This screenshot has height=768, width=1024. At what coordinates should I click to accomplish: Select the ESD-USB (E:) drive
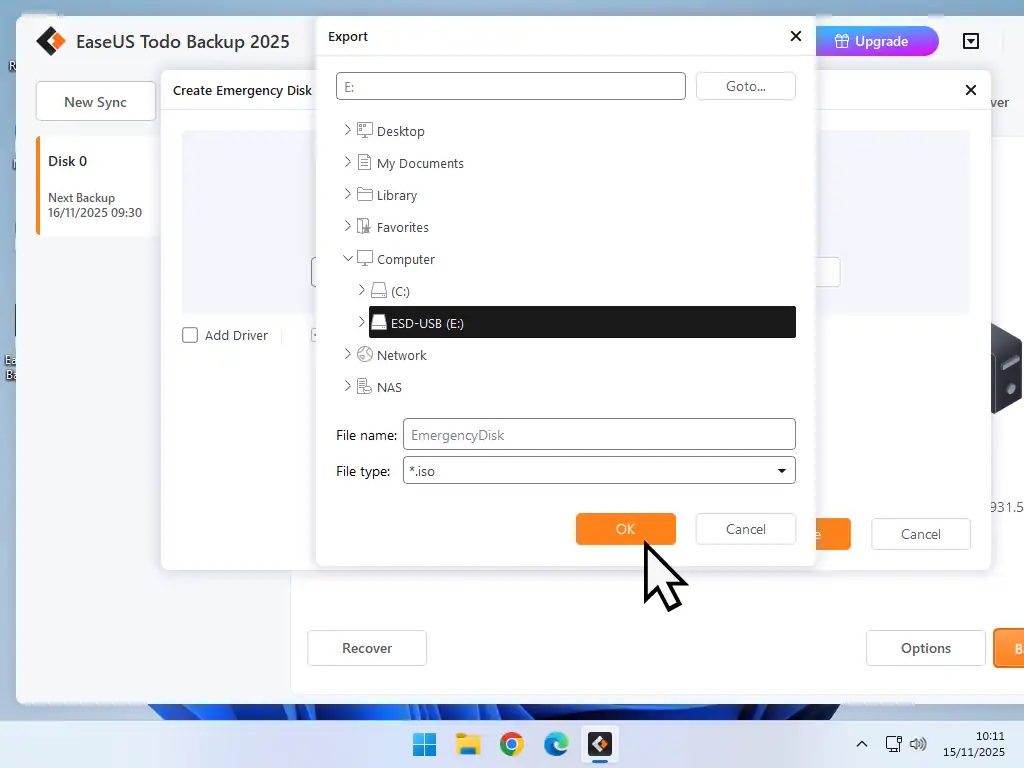coord(429,322)
